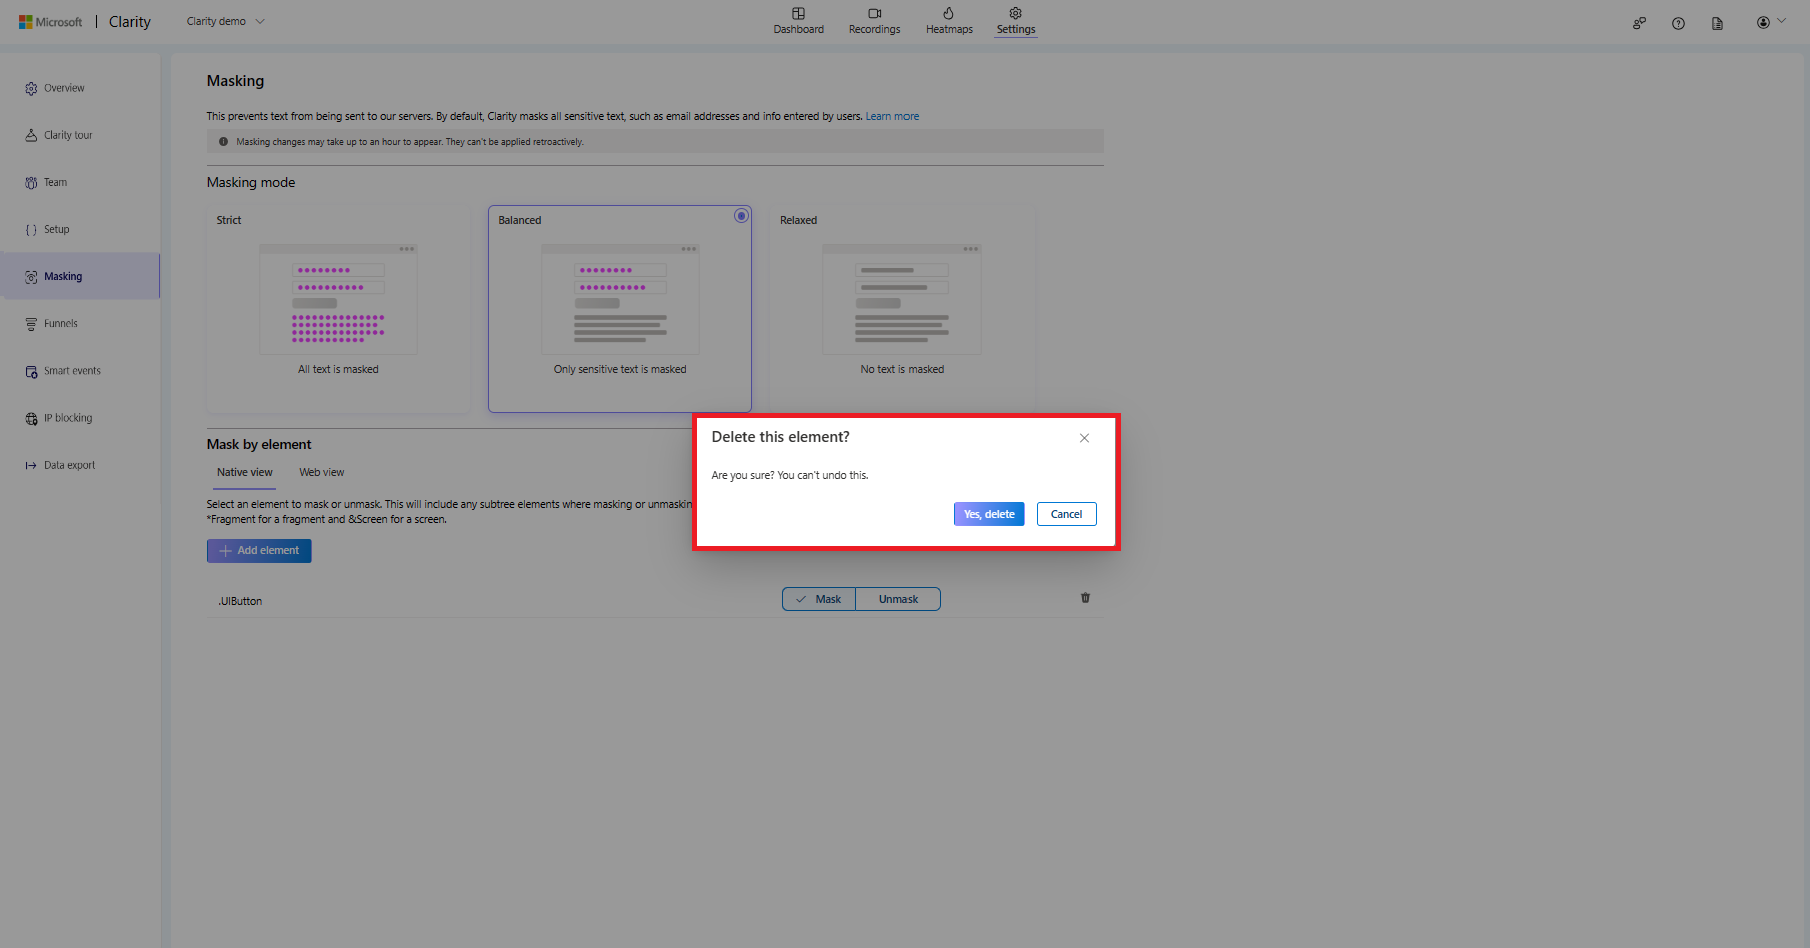This screenshot has height=948, width=1810.
Task: Go to Setup settings
Action: tap(80, 229)
